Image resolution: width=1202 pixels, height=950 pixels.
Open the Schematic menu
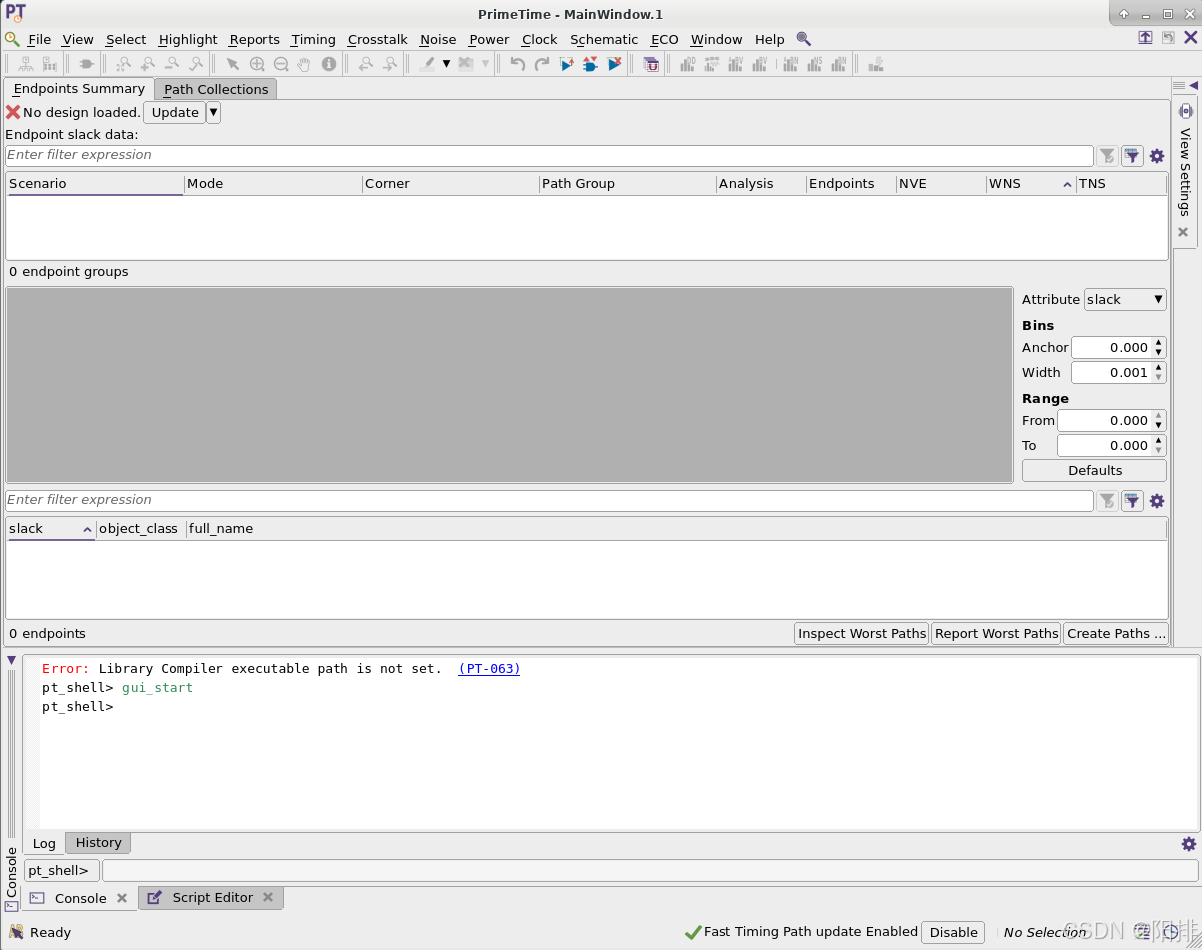tap(604, 39)
